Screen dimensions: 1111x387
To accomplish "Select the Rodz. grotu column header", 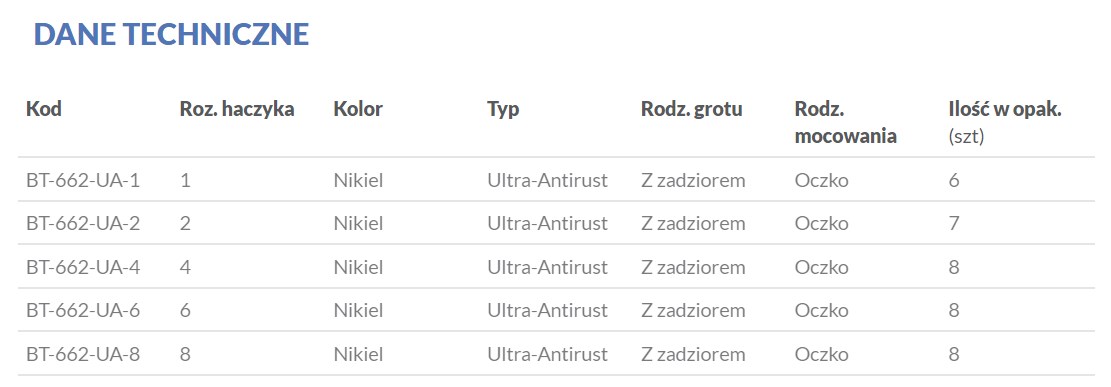I will coord(692,110).
